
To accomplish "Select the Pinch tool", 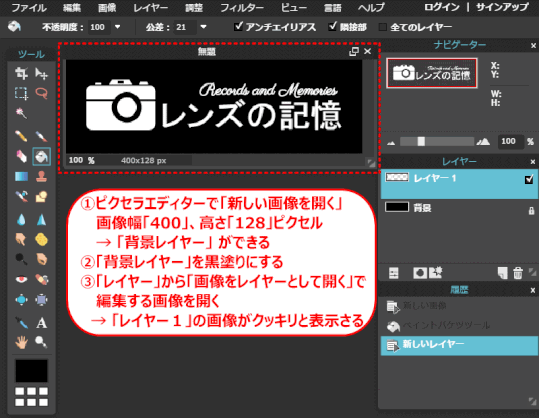I will (x=42, y=300).
